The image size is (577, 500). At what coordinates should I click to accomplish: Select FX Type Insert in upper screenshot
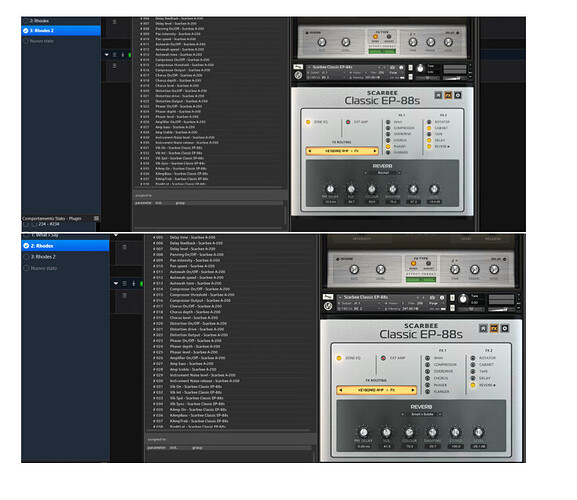coord(389,37)
